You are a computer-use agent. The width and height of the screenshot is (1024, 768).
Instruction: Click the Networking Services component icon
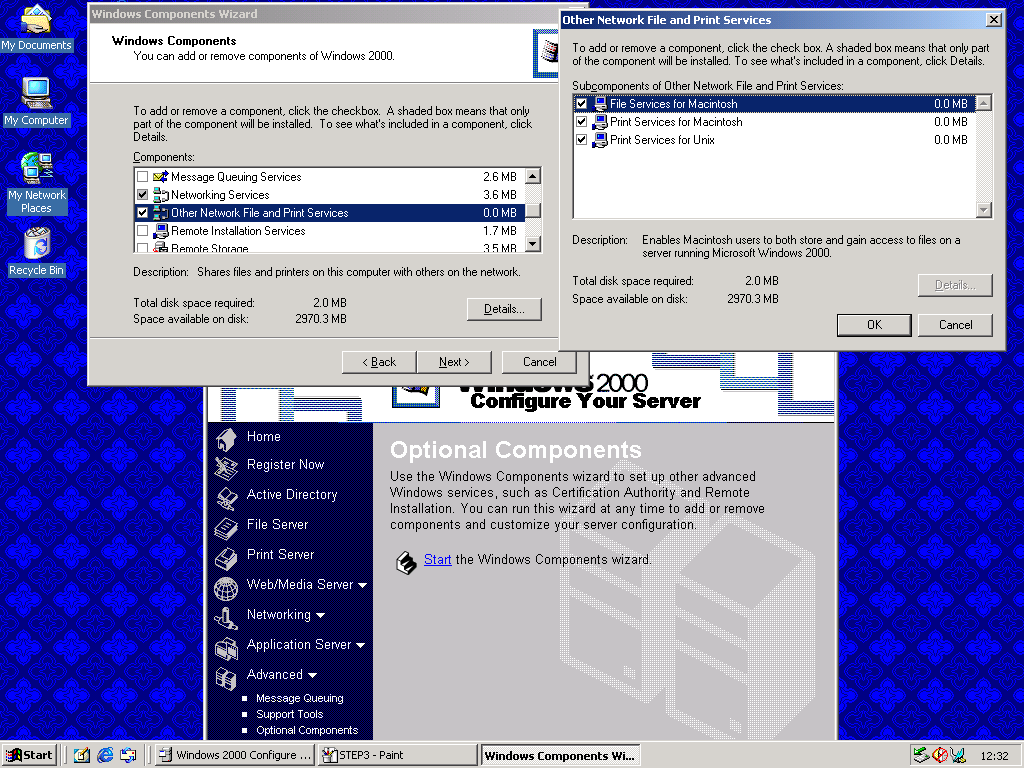(161, 195)
